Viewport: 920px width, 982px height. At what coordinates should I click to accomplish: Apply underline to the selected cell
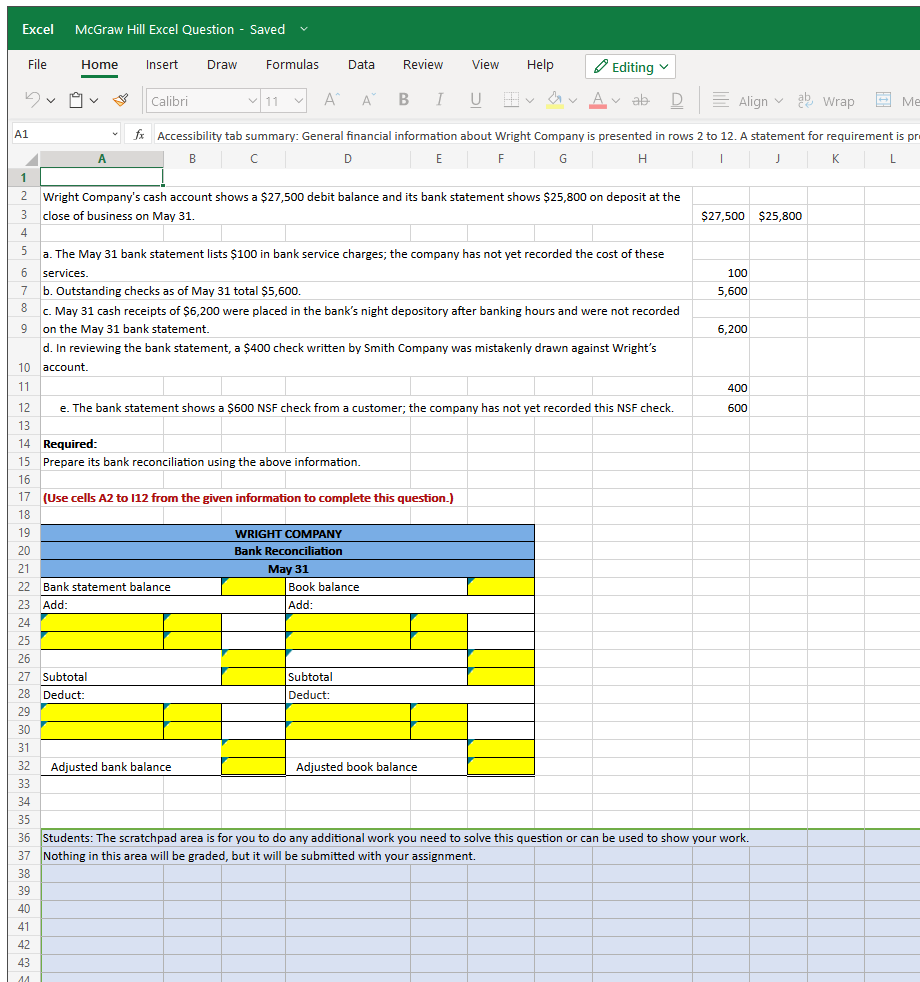coord(475,100)
